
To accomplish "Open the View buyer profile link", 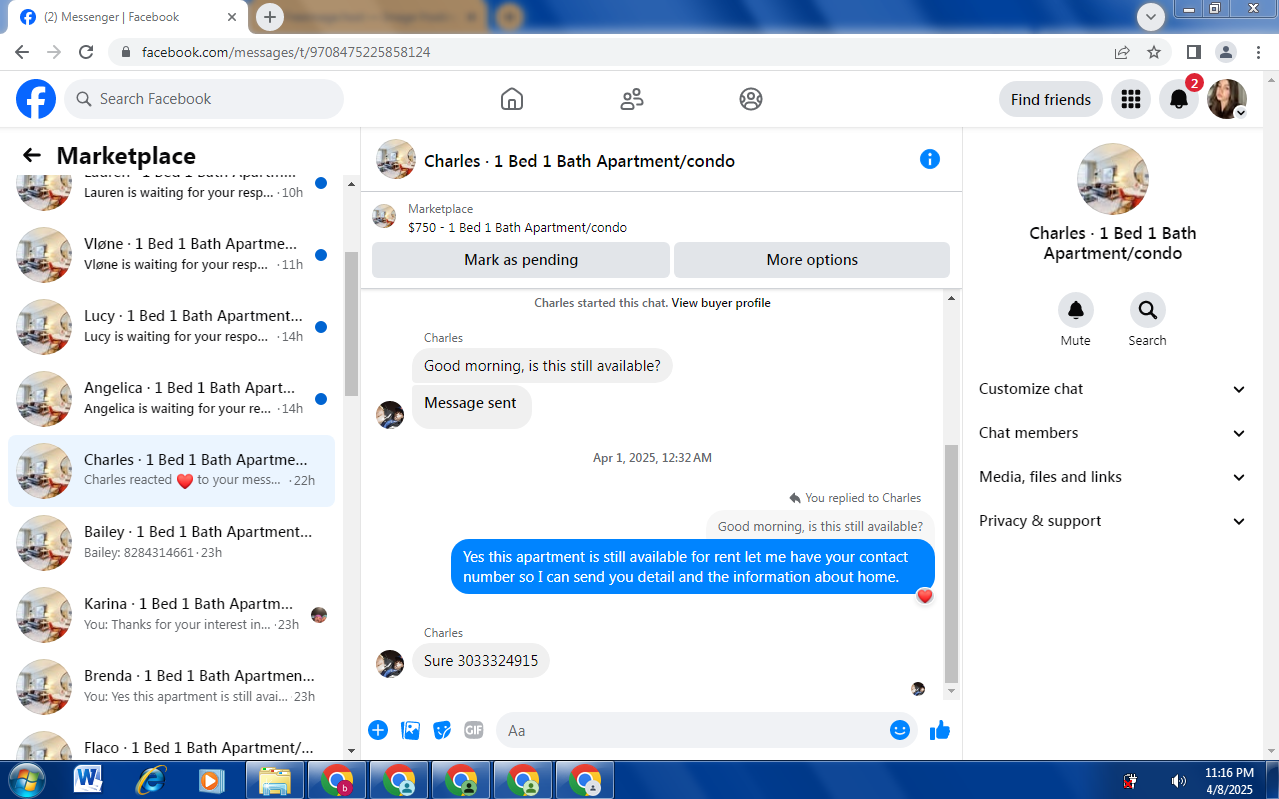I will (x=721, y=303).
